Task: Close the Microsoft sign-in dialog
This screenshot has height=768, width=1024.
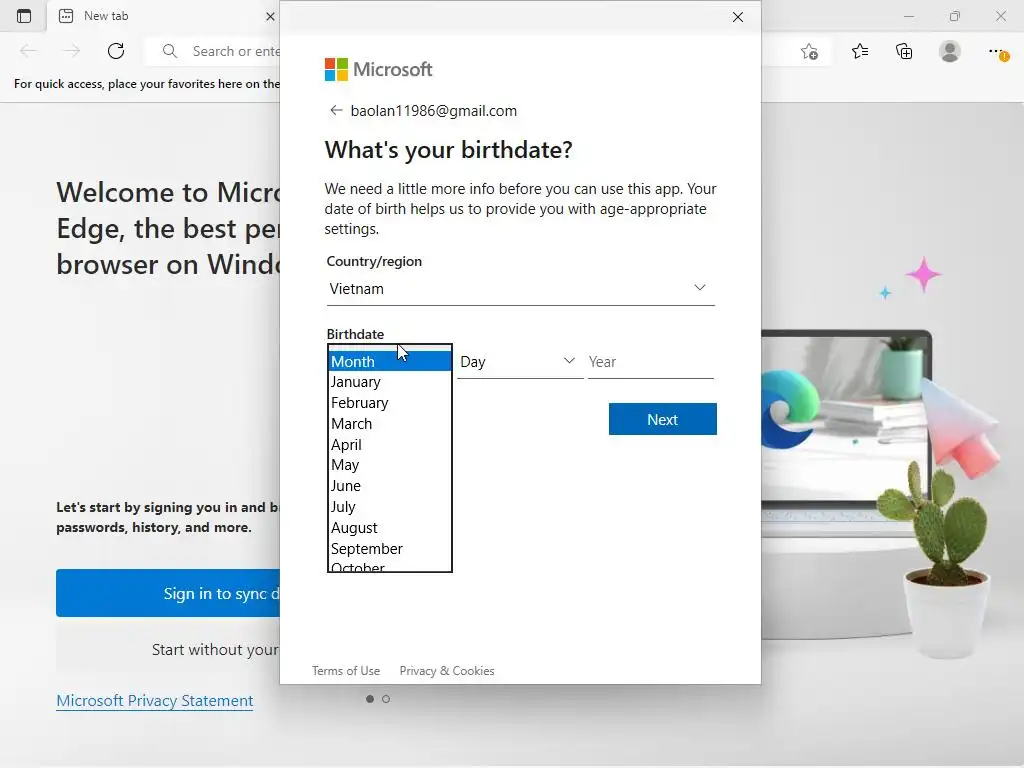Action: pos(737,17)
